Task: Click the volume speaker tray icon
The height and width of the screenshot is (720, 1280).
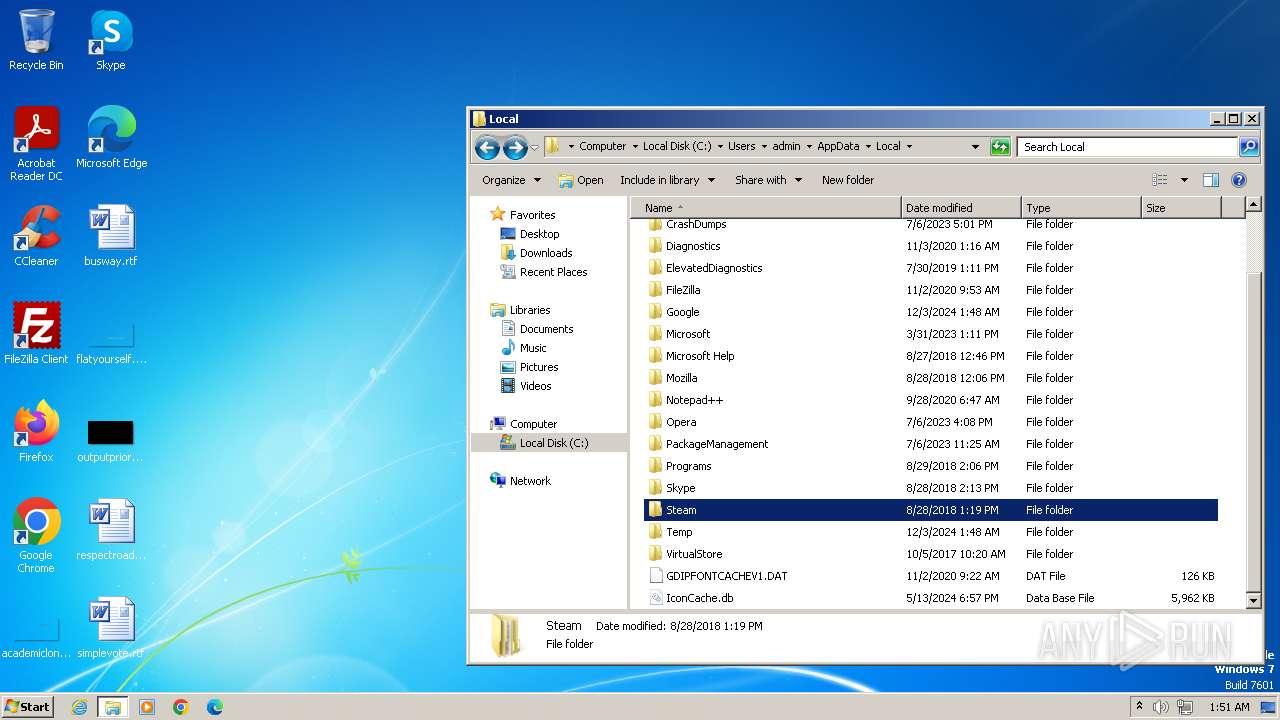Action: (x=1161, y=707)
